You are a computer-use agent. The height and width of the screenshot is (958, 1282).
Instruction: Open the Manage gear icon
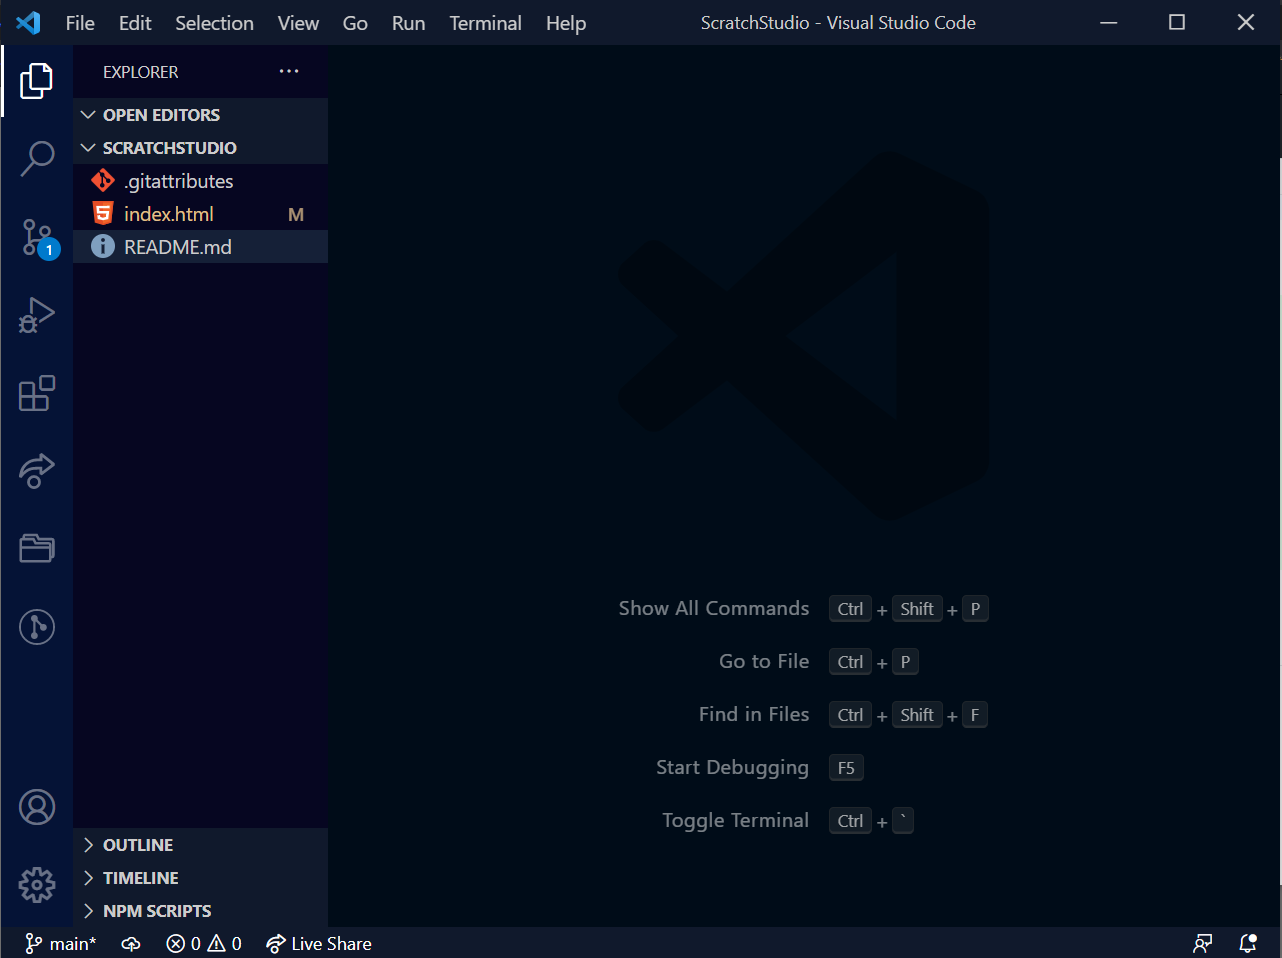[x=37, y=885]
